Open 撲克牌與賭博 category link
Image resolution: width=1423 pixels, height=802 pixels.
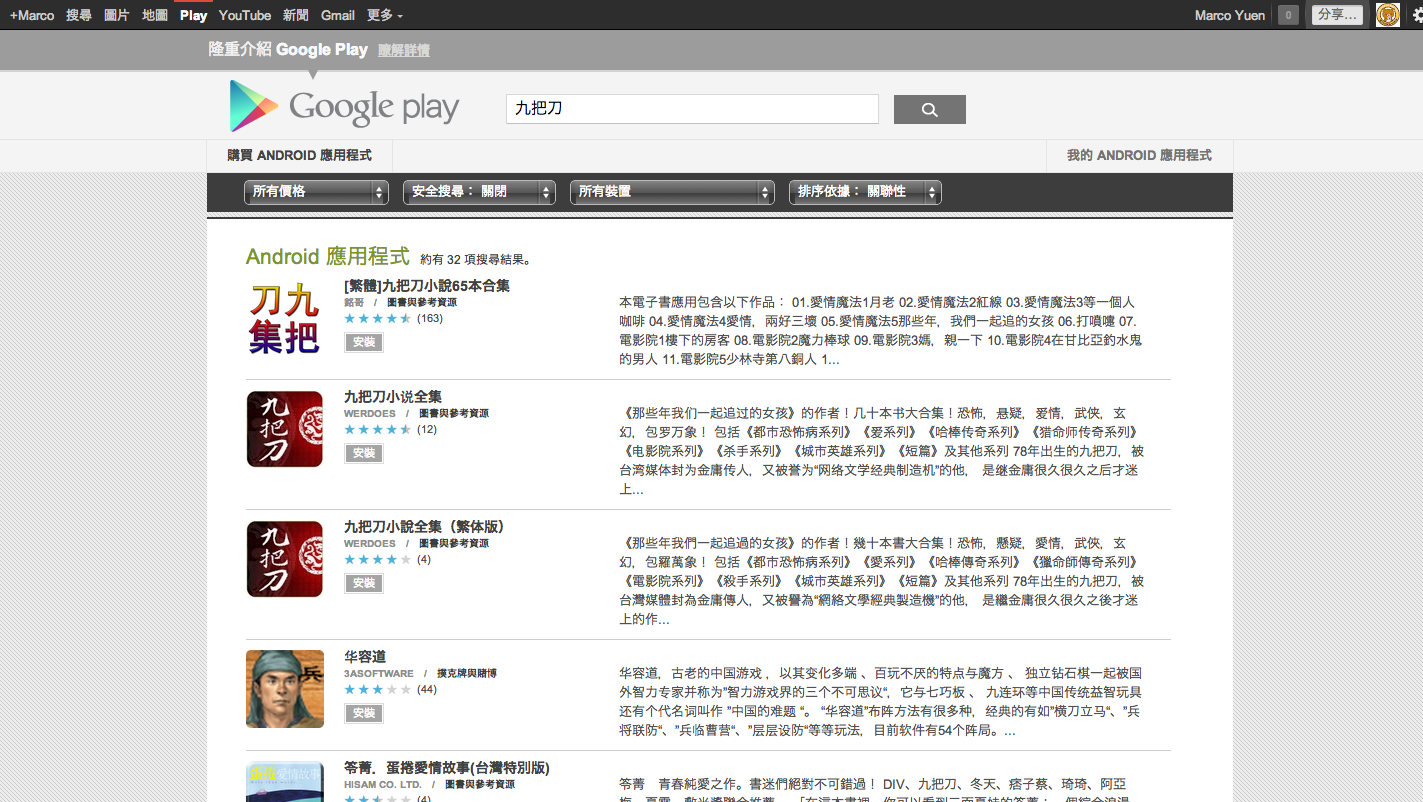click(467, 673)
